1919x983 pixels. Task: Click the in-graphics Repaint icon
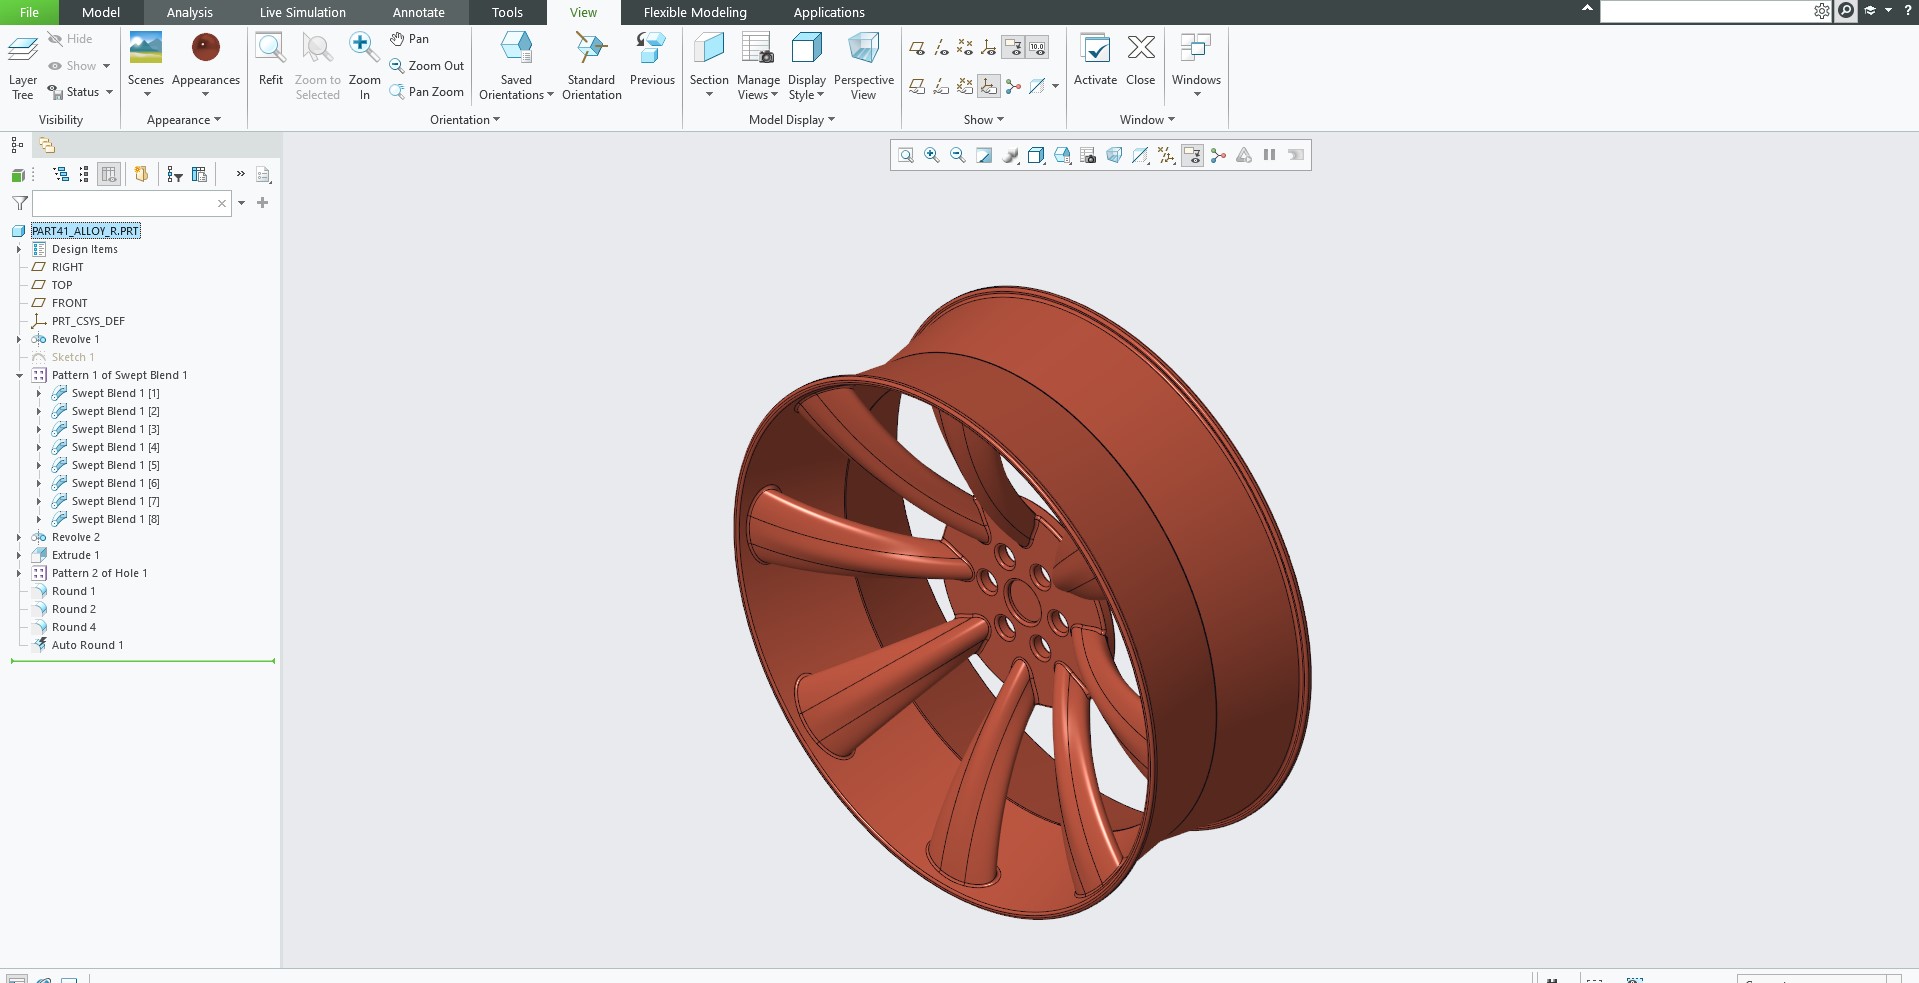coord(984,155)
